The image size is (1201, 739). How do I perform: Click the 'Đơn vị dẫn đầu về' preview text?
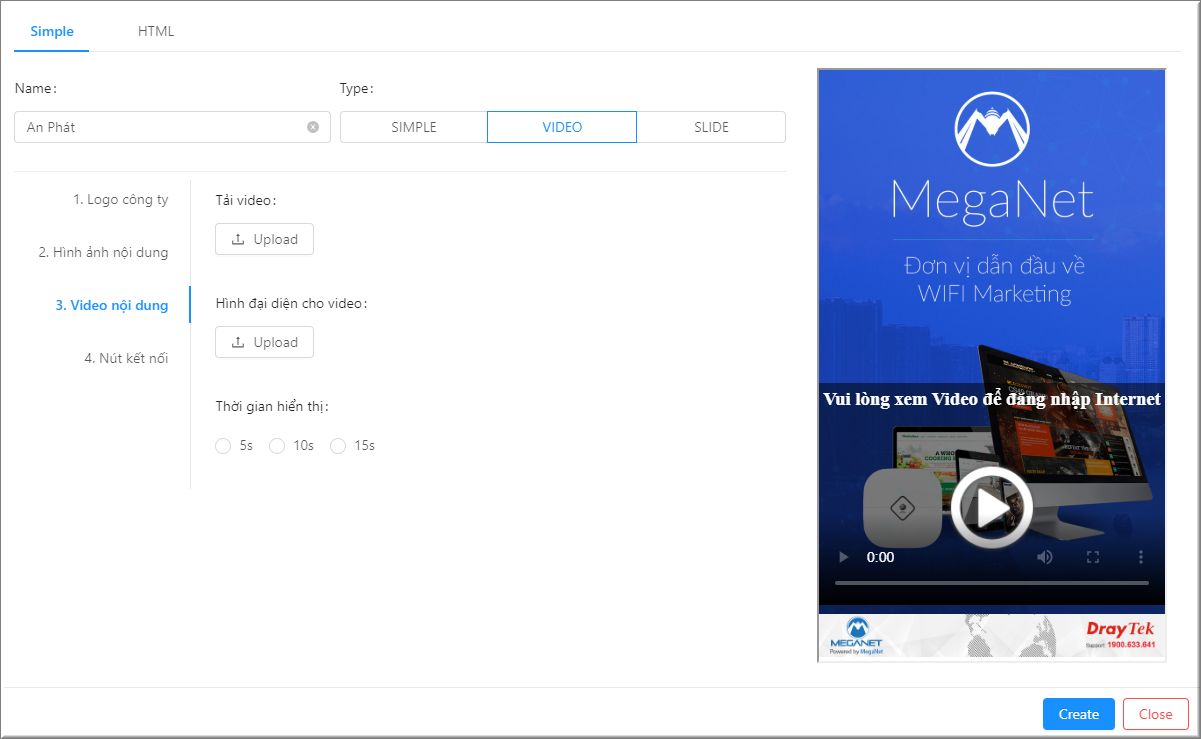pos(994,266)
